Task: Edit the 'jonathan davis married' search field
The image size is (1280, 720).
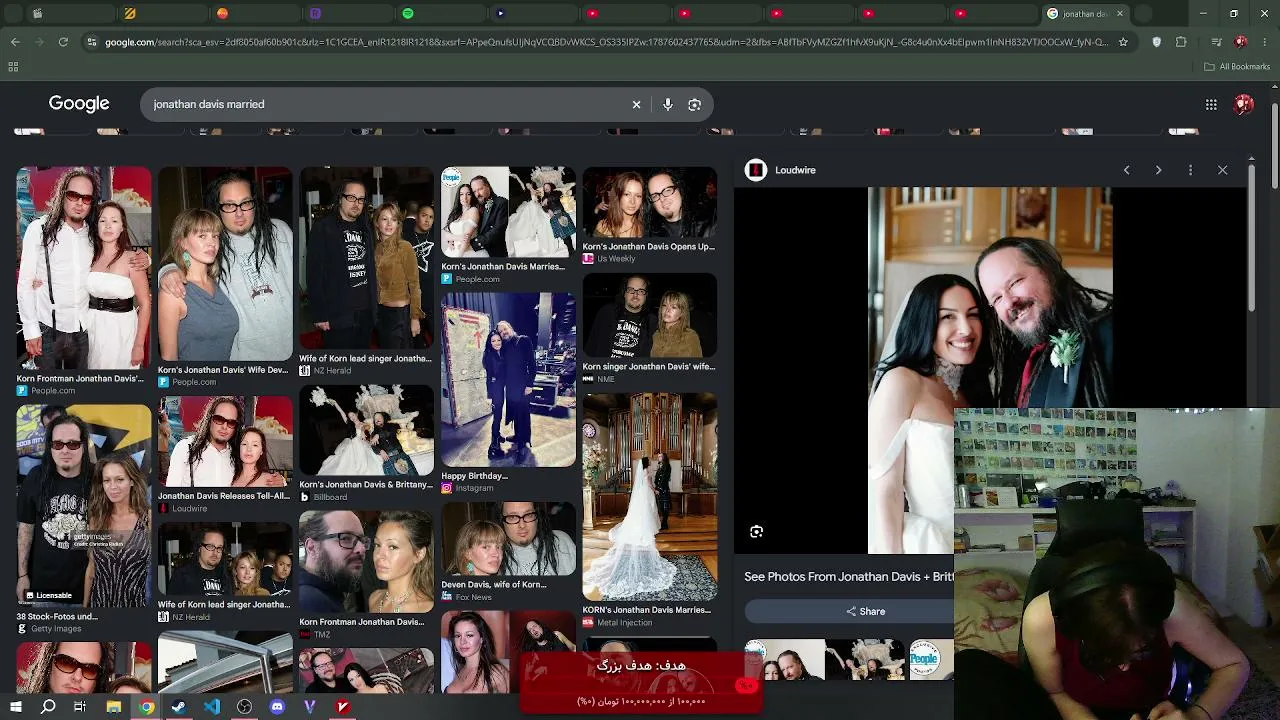Action: (x=385, y=104)
